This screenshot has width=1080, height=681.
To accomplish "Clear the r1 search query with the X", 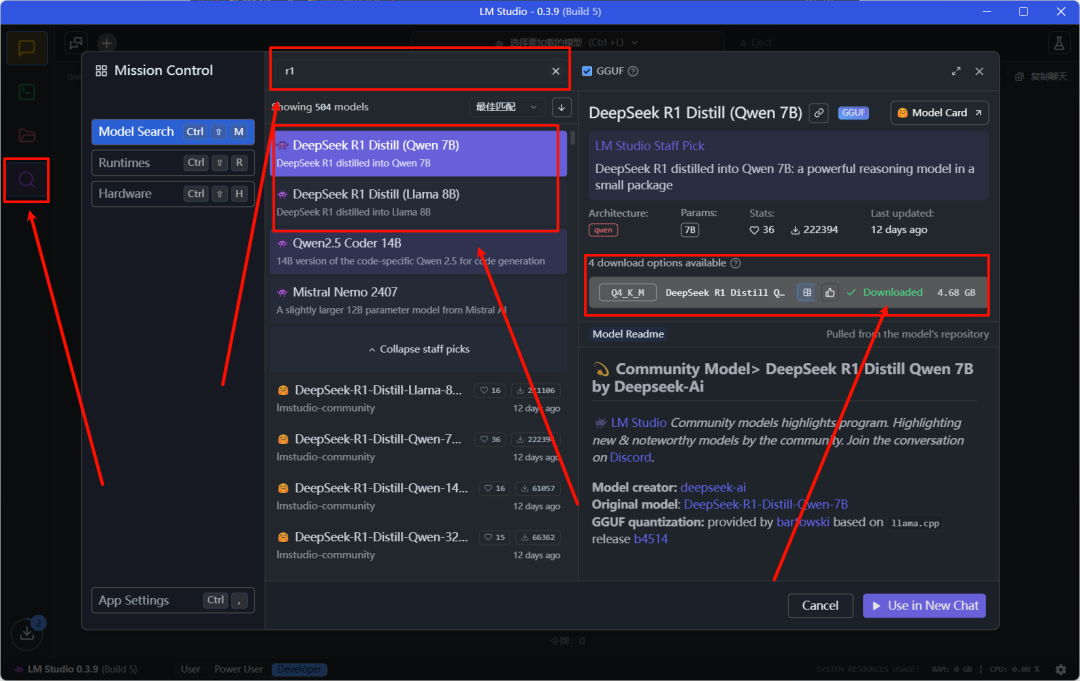I will pos(556,71).
